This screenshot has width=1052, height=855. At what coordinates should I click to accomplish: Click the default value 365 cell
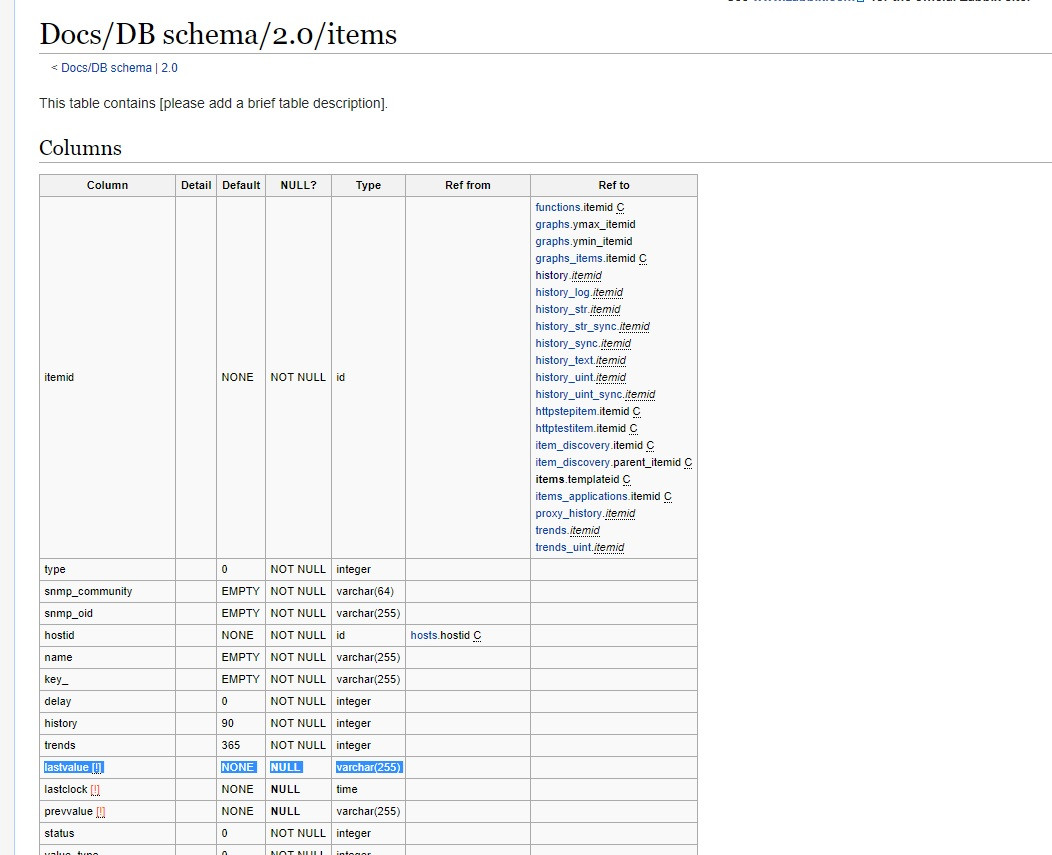[x=241, y=745]
